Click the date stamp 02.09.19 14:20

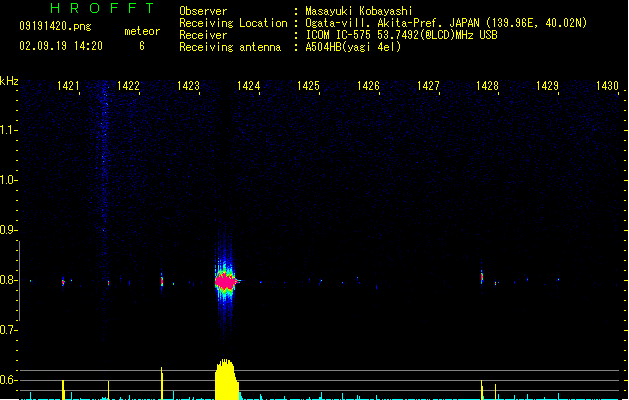tap(61, 46)
